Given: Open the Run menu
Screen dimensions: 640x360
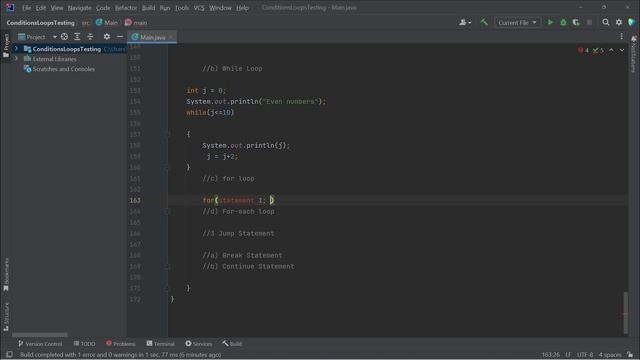Looking at the screenshot, I should click(x=165, y=8).
